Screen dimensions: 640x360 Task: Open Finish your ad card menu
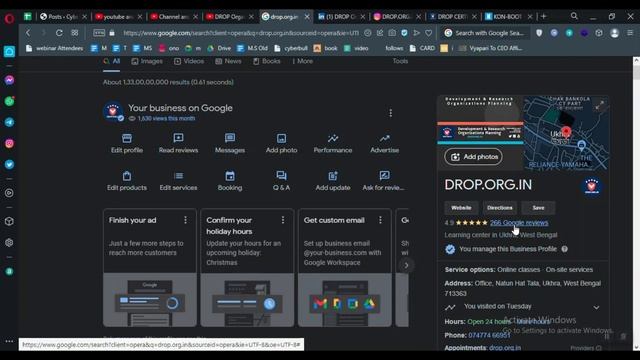185,220
